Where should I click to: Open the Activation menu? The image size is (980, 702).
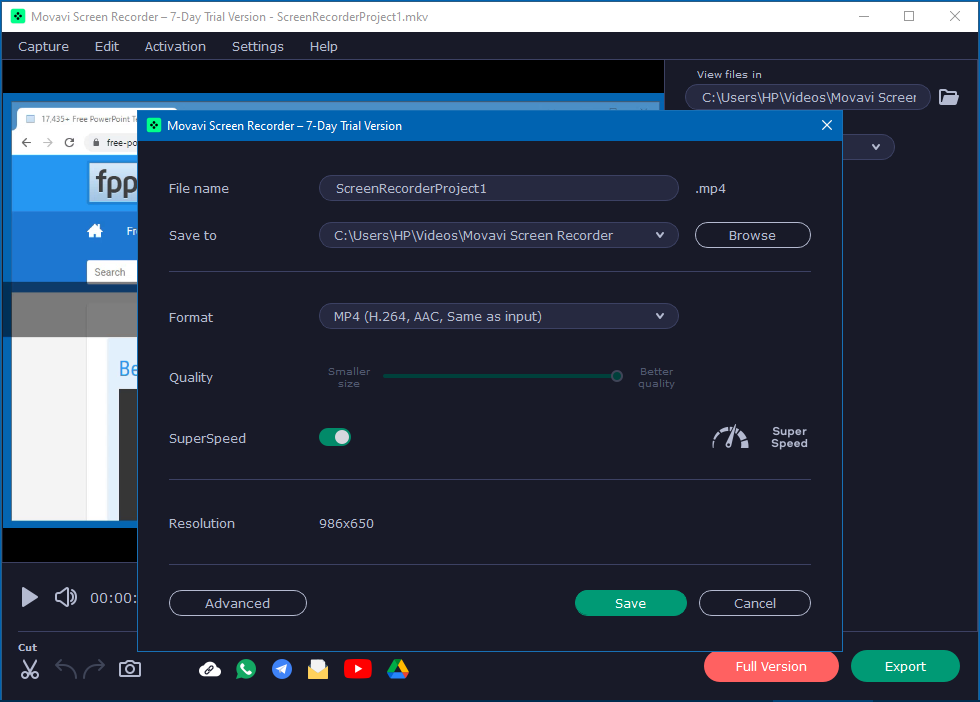(x=175, y=46)
